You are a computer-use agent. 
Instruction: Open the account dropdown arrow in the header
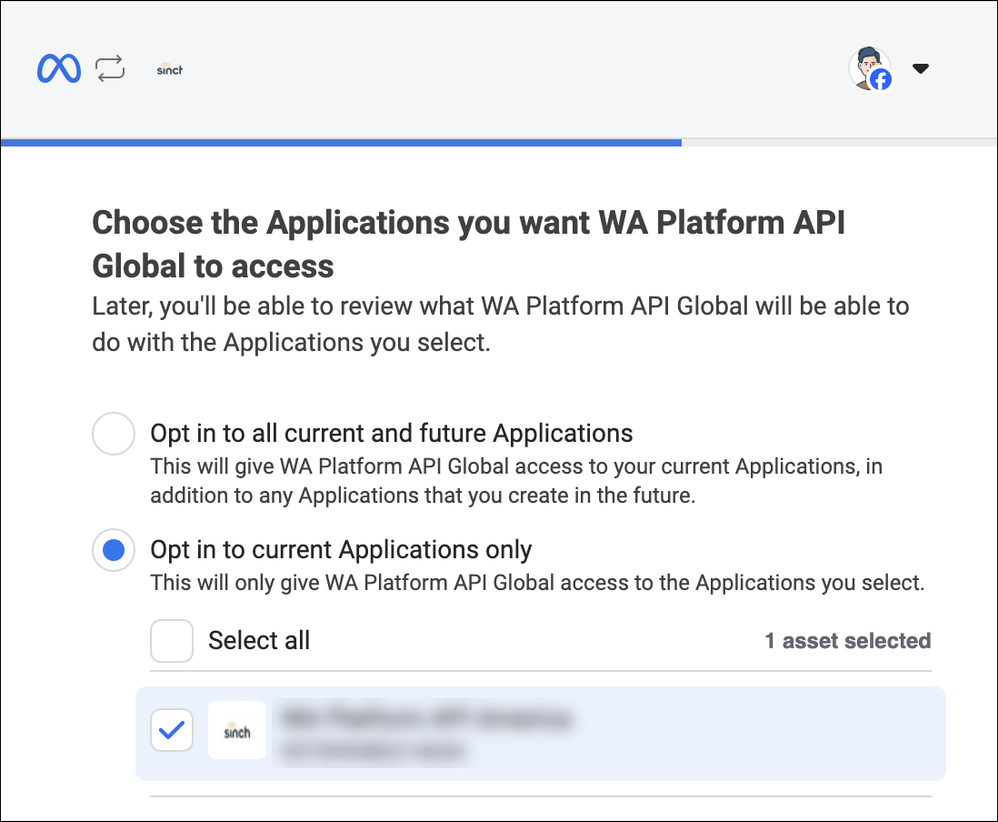point(920,68)
